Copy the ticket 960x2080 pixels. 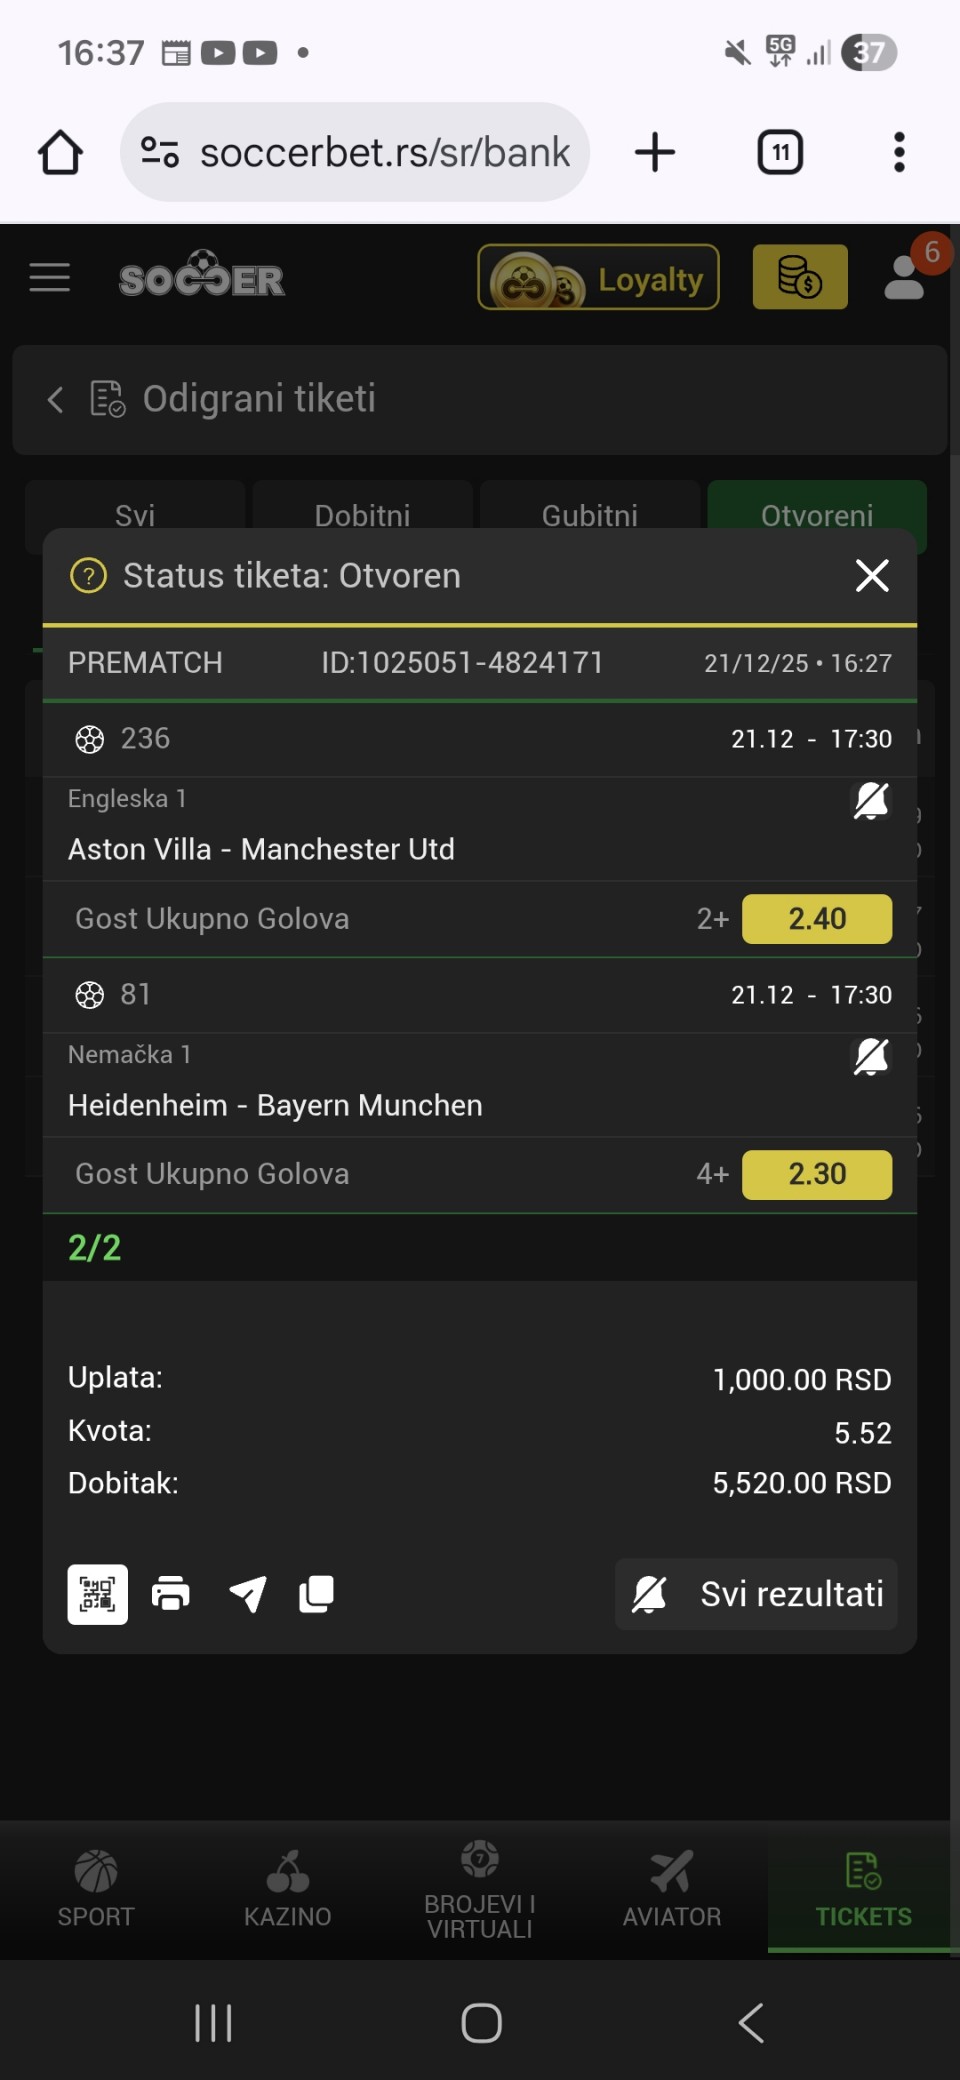point(317,1594)
